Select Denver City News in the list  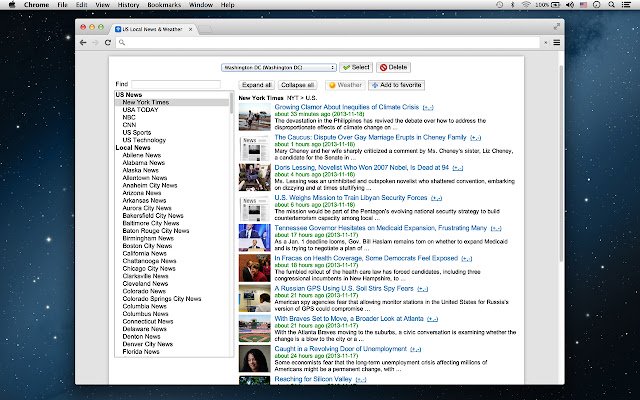148,344
